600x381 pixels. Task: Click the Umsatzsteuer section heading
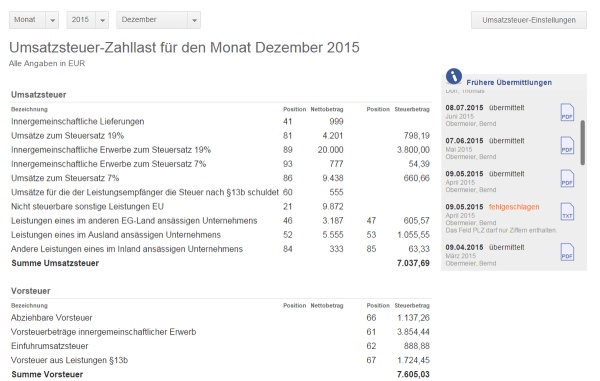38,95
